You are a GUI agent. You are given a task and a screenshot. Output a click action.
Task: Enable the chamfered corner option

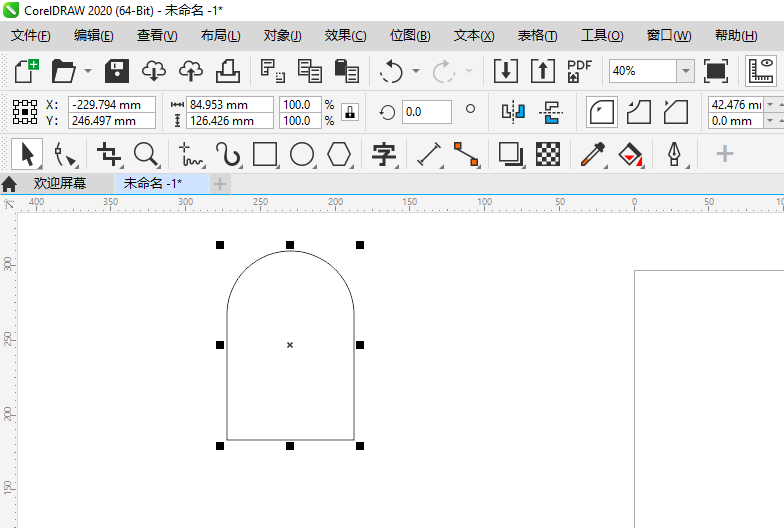677,111
